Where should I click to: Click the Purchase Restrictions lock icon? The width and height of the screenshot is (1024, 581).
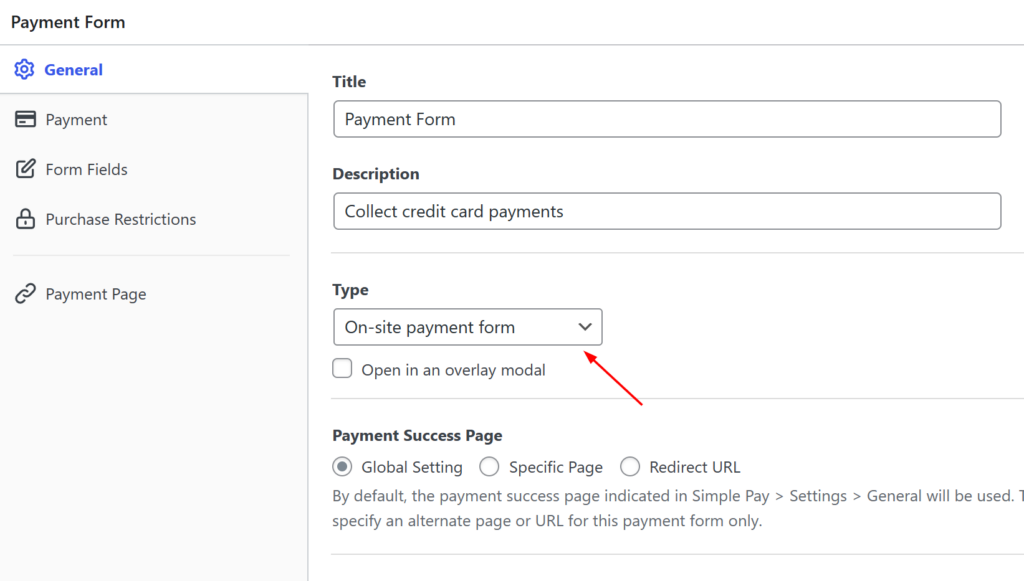point(25,220)
